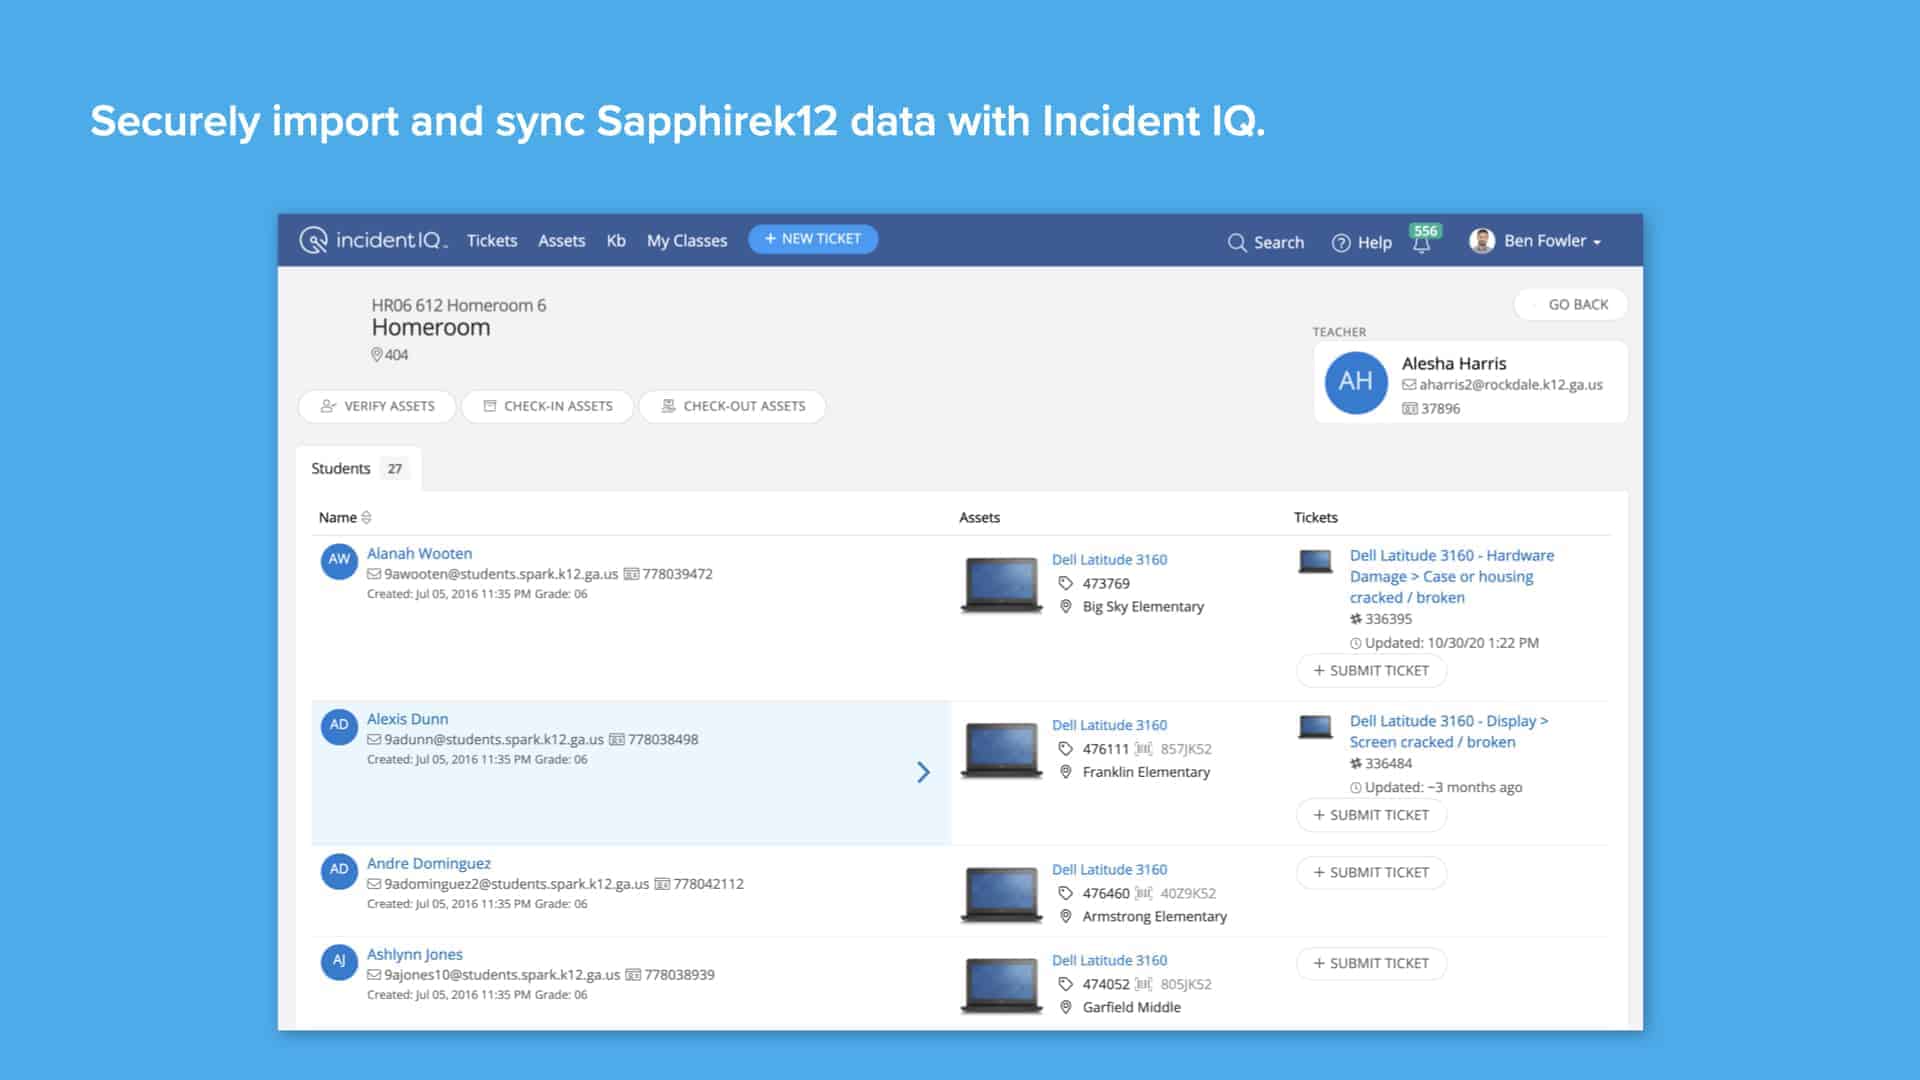The height and width of the screenshot is (1080, 1920).
Task: Click the incident IQ logo
Action: pyautogui.click(x=375, y=240)
